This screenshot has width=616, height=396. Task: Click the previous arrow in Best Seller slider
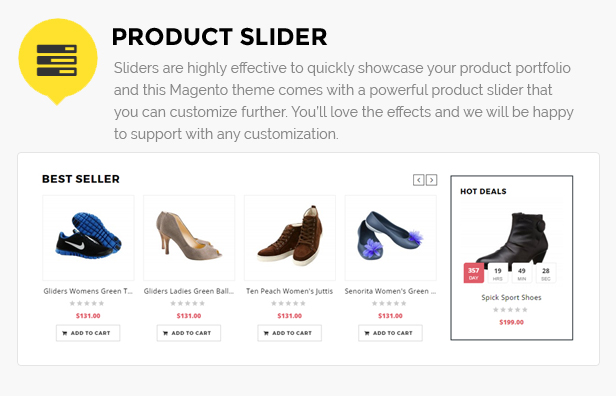pyautogui.click(x=418, y=180)
